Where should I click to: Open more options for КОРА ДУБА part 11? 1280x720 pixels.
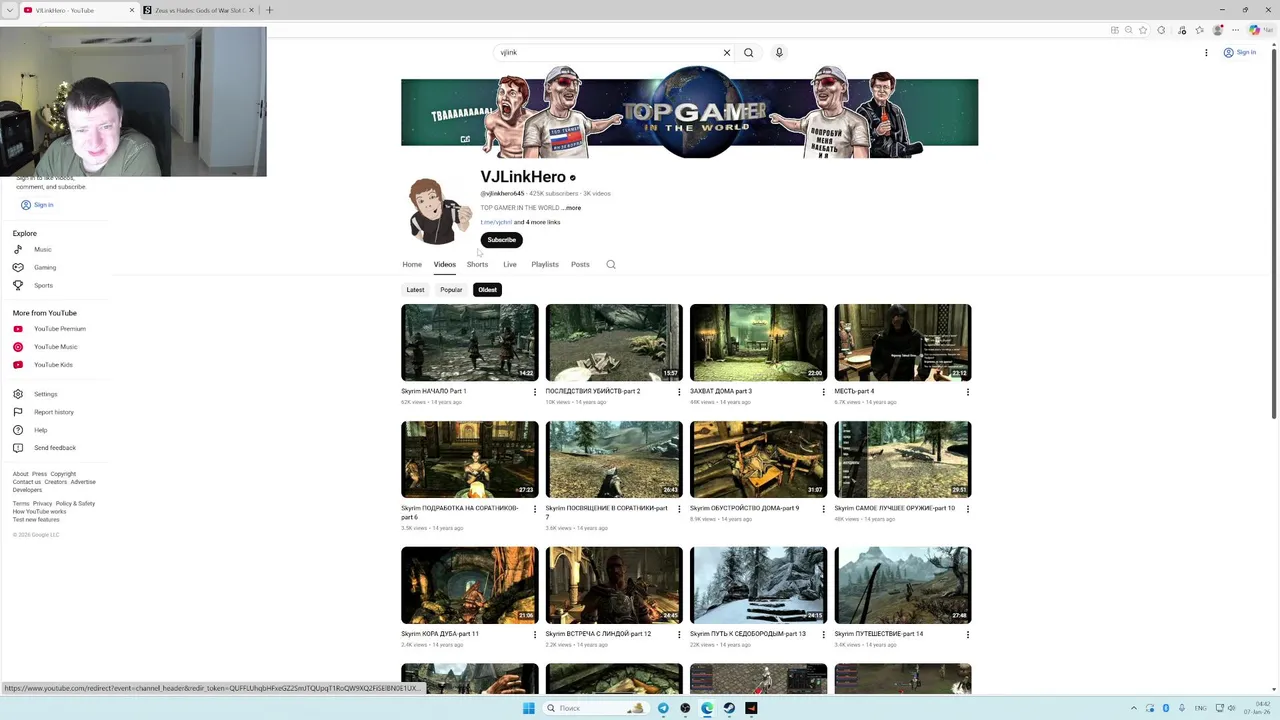point(535,634)
